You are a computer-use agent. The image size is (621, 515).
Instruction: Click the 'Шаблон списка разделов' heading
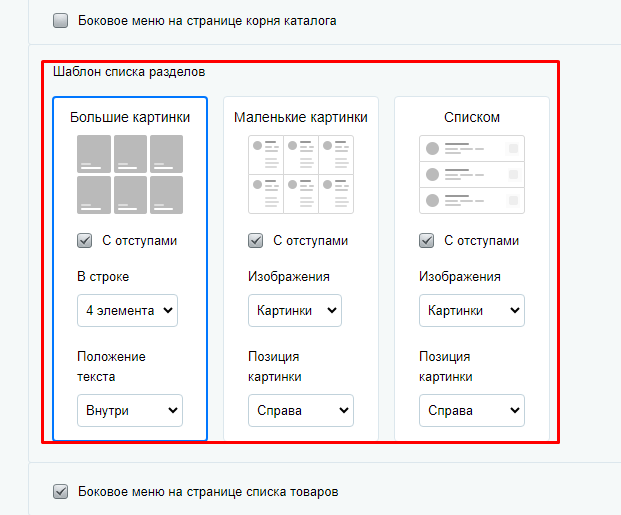[x=129, y=72]
